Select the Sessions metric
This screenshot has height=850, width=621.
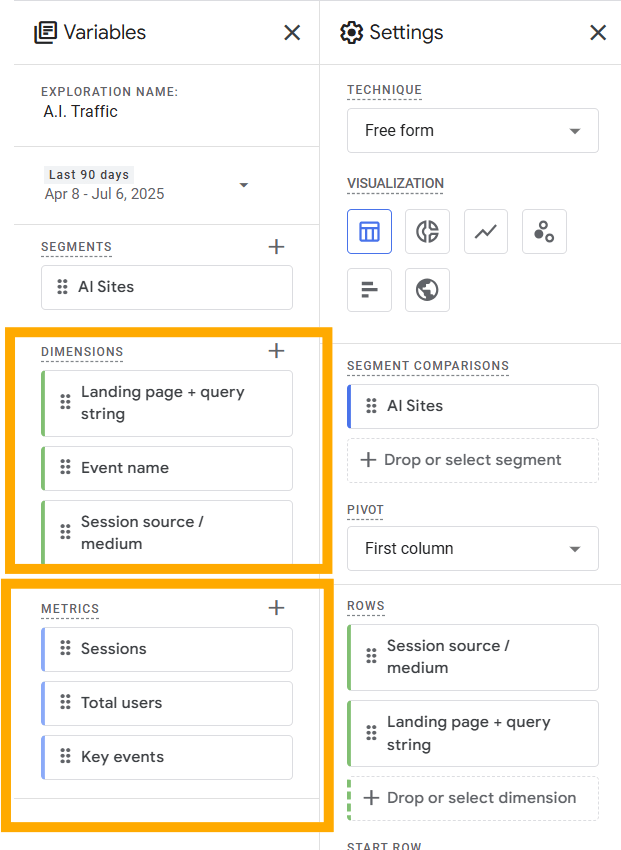(166, 649)
